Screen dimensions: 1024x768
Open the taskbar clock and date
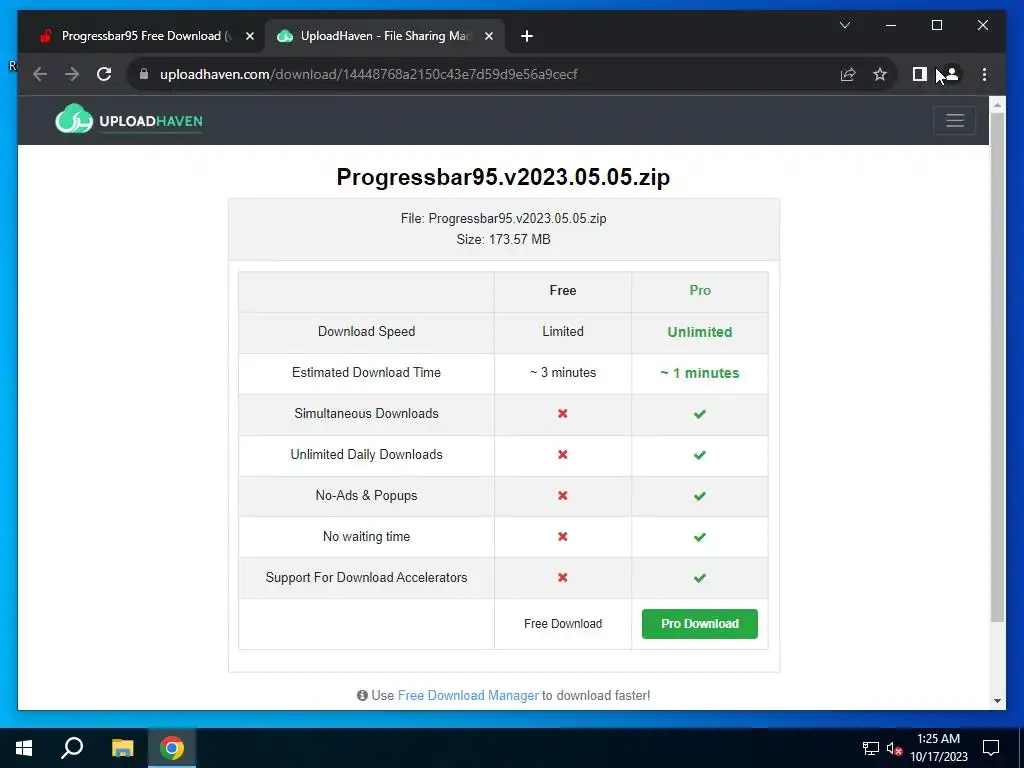click(938, 748)
